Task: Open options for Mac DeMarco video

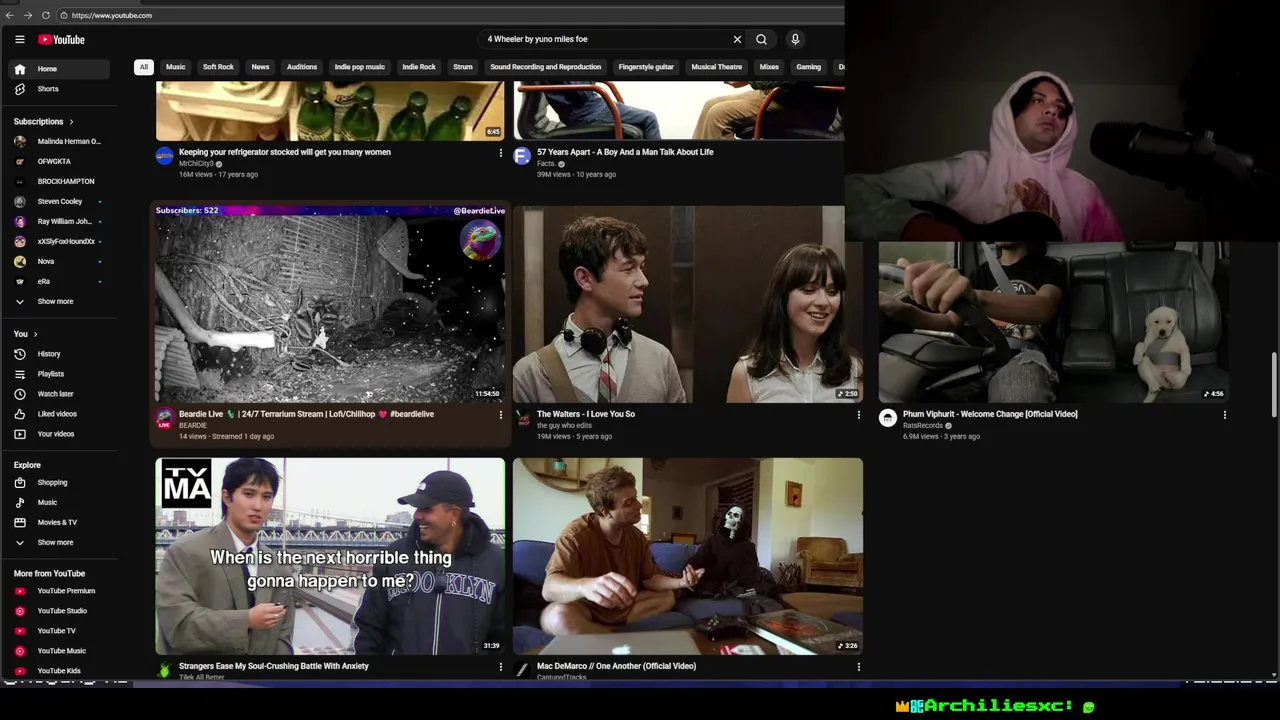Action: click(858, 667)
